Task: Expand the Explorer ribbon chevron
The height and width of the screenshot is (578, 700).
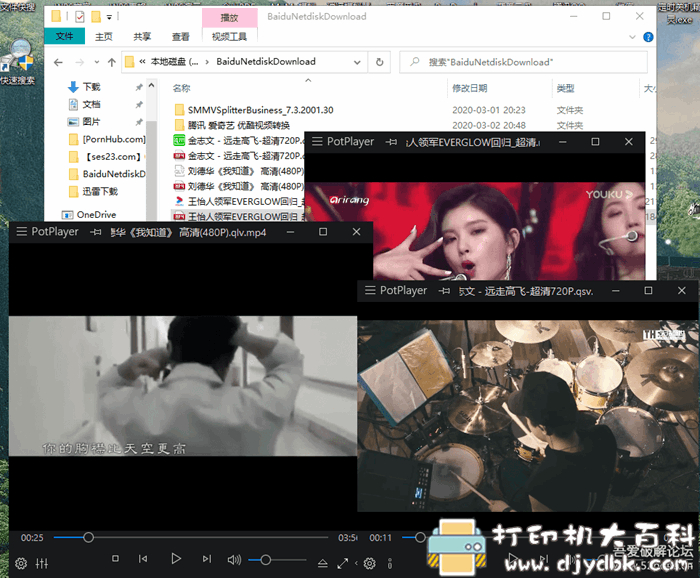Action: coord(632,37)
